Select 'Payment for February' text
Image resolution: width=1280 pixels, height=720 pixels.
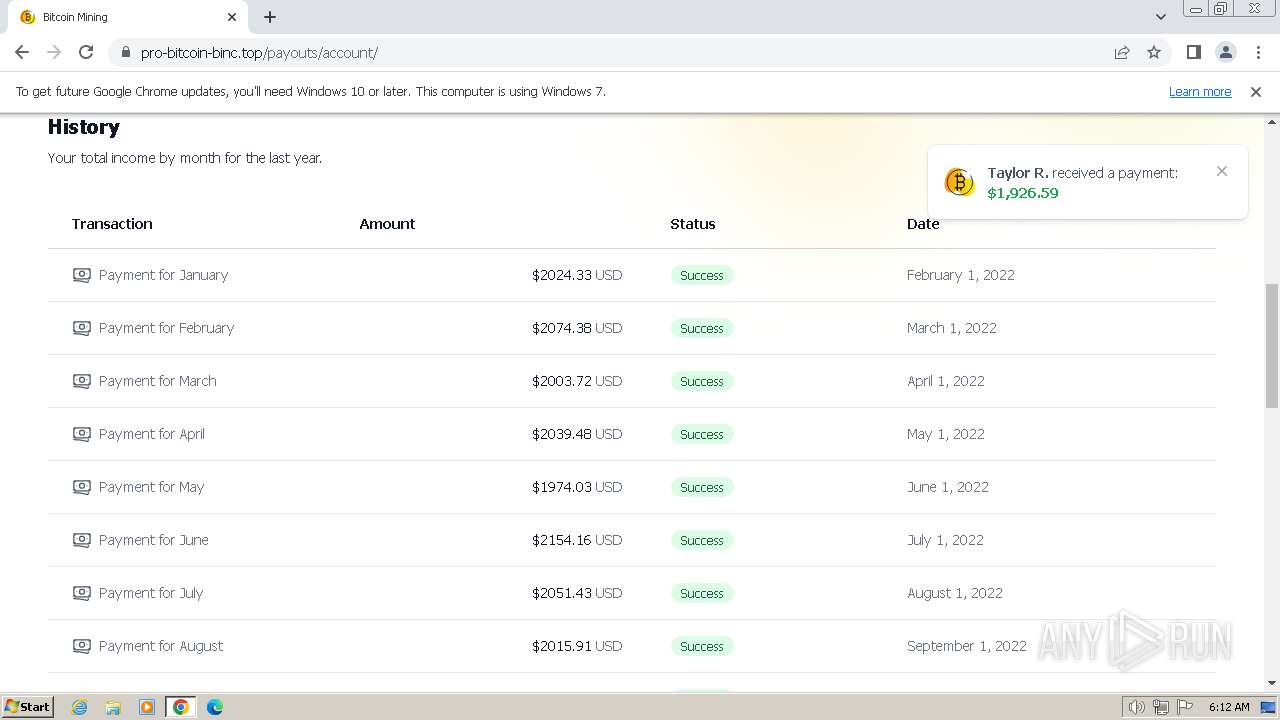coord(166,328)
